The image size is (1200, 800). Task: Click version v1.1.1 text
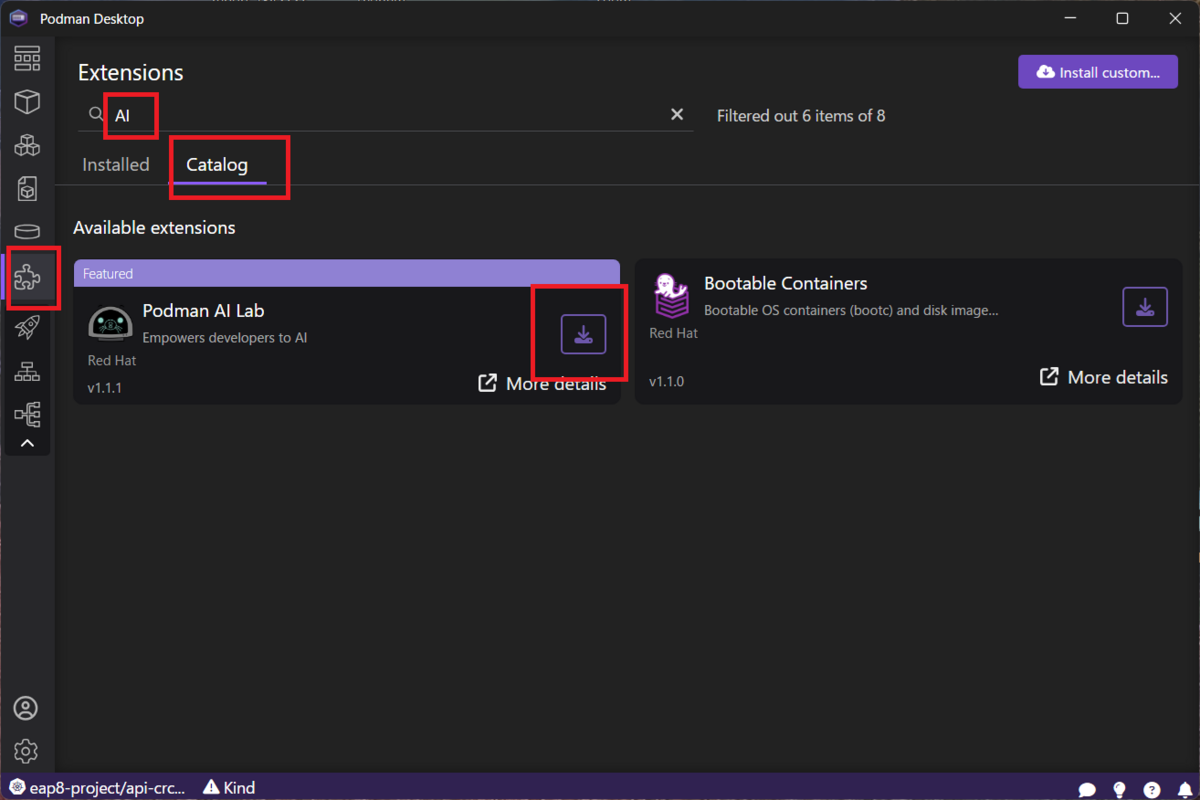[105, 388]
